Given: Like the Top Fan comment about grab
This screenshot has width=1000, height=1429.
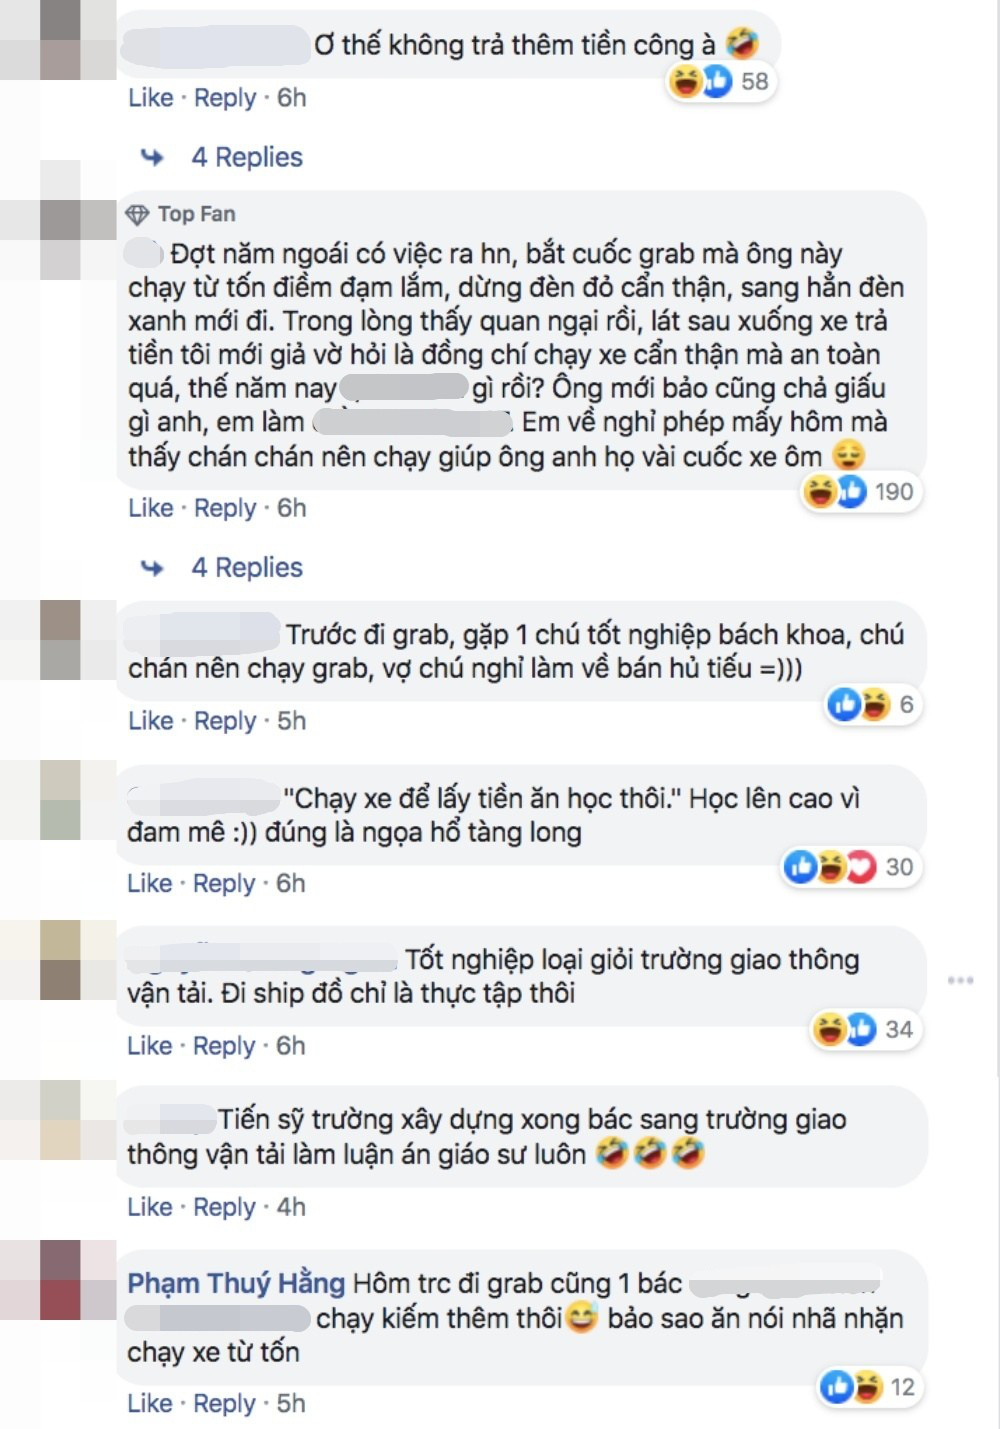Looking at the screenshot, I should (150, 508).
